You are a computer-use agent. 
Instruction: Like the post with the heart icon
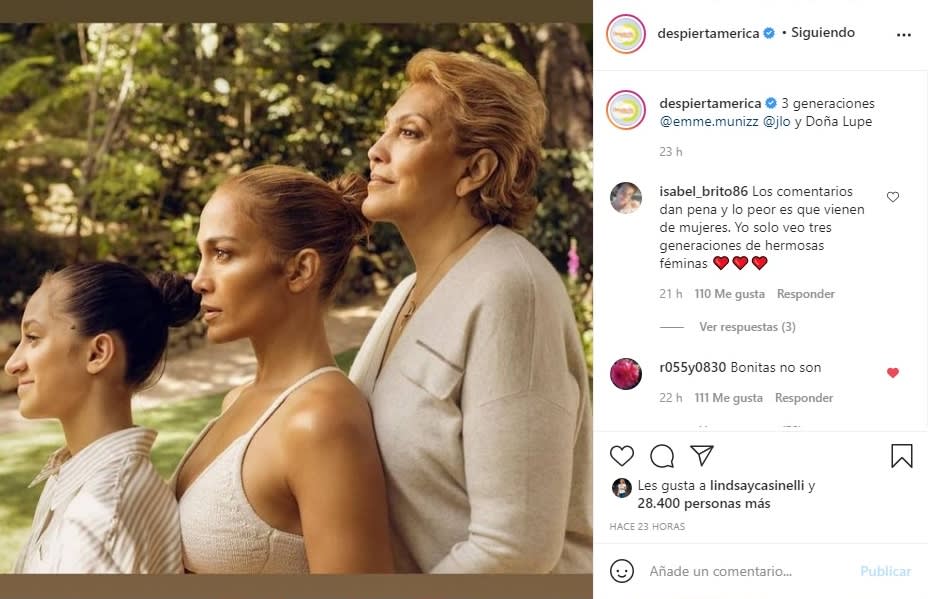coord(622,456)
